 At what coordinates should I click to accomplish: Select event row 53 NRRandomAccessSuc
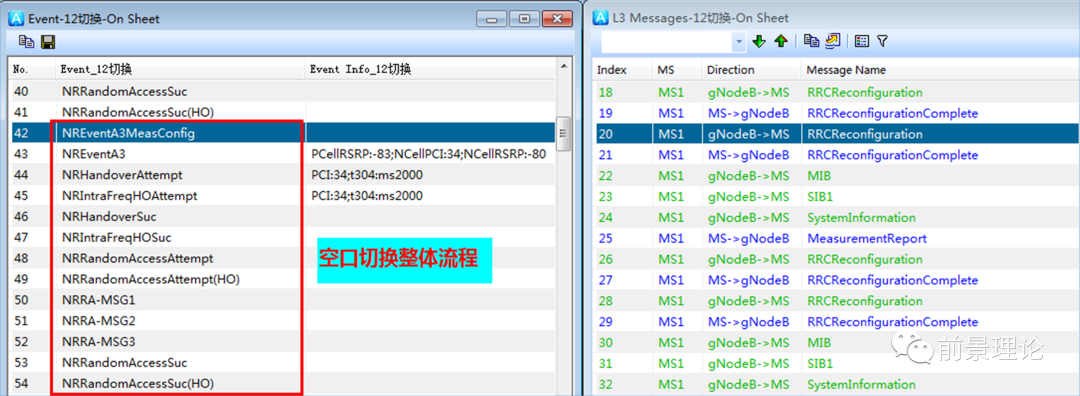(282, 362)
